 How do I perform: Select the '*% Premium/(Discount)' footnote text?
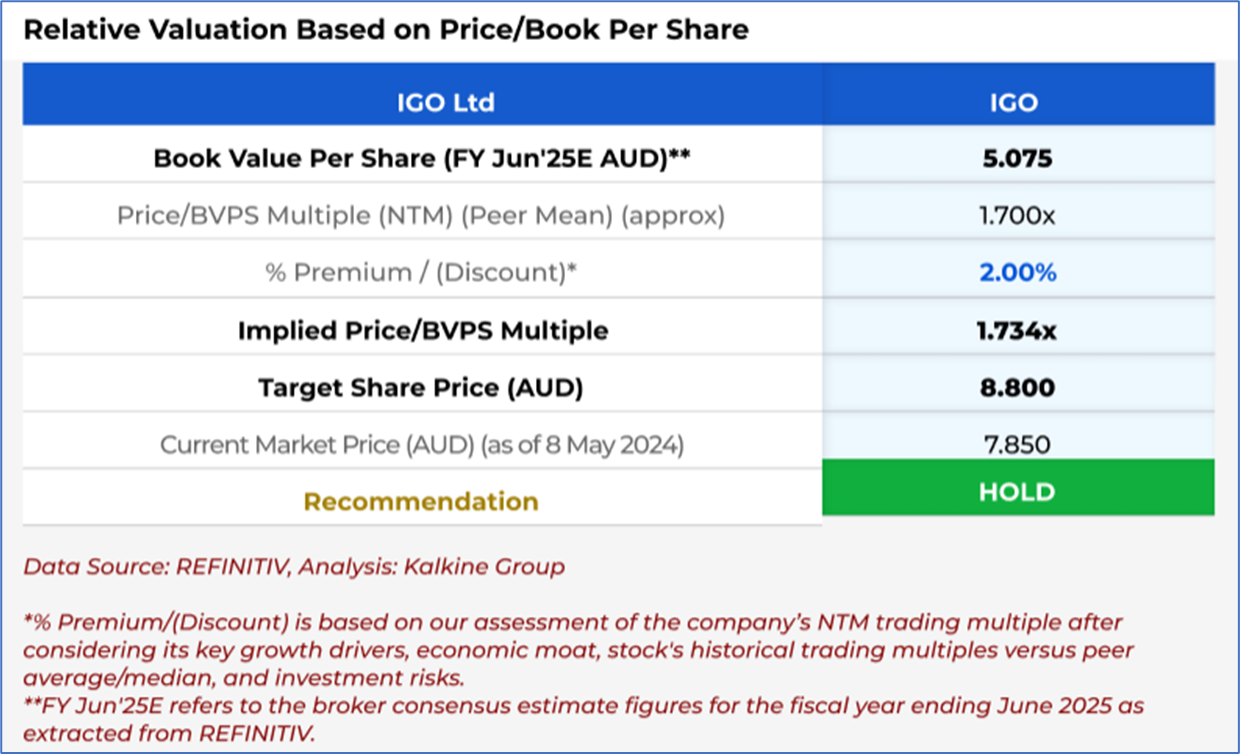click(573, 649)
